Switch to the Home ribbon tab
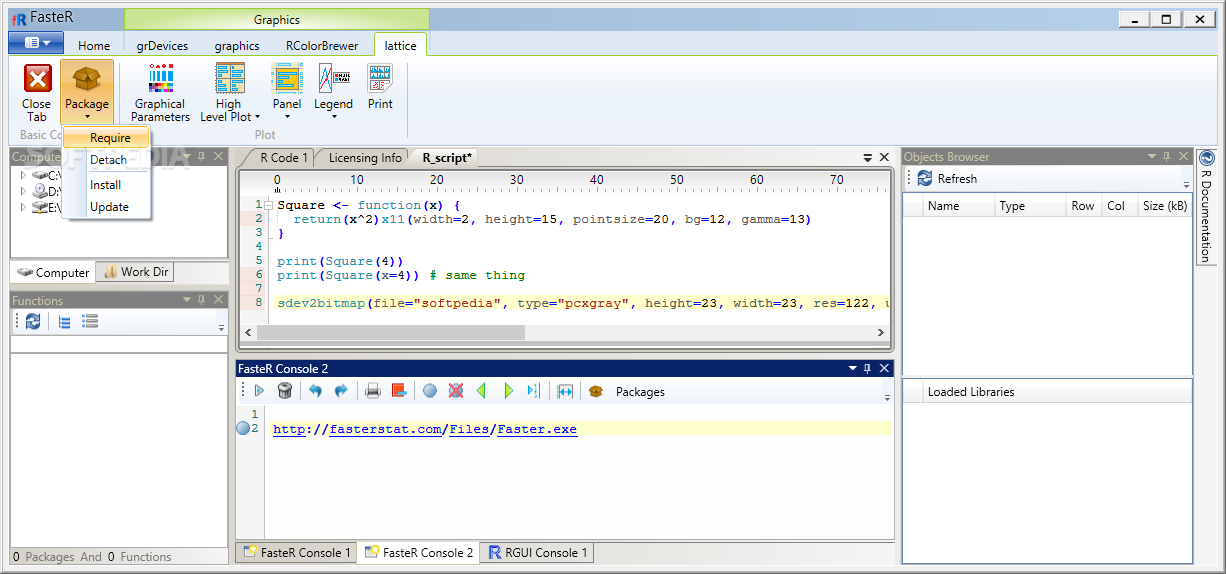 coord(94,45)
